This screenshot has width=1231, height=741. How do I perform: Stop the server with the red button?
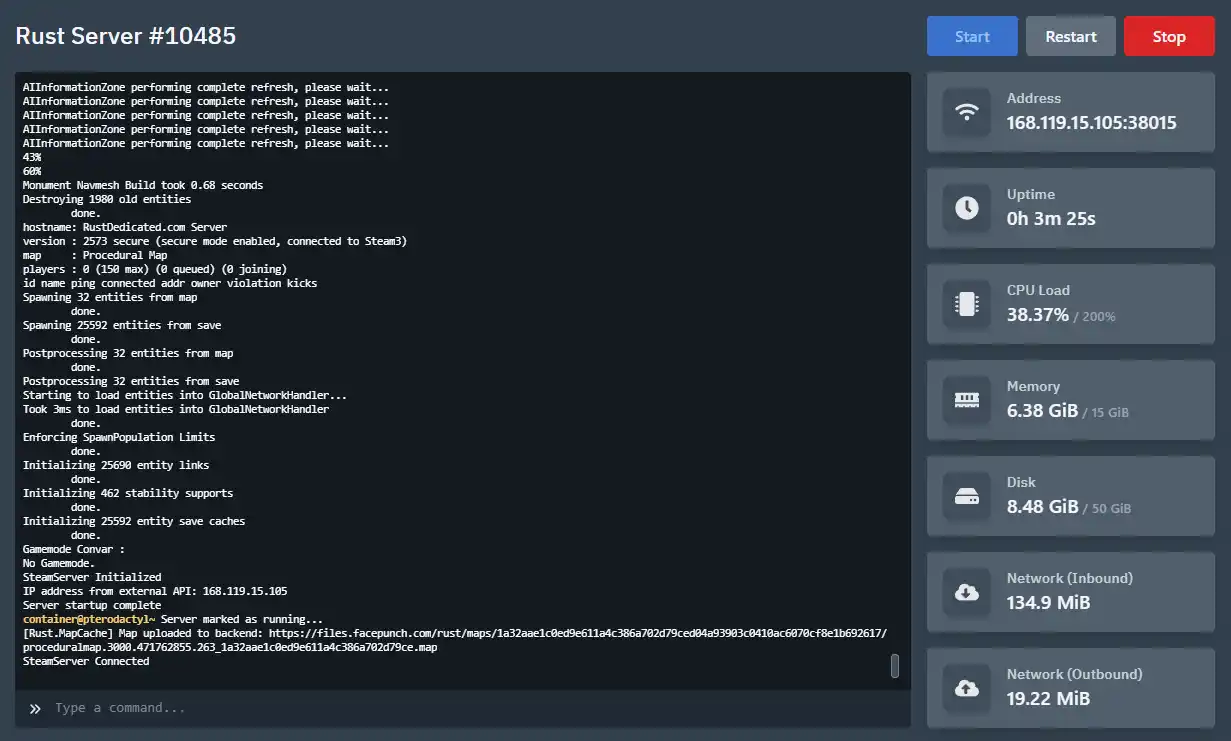pyautogui.click(x=1169, y=36)
